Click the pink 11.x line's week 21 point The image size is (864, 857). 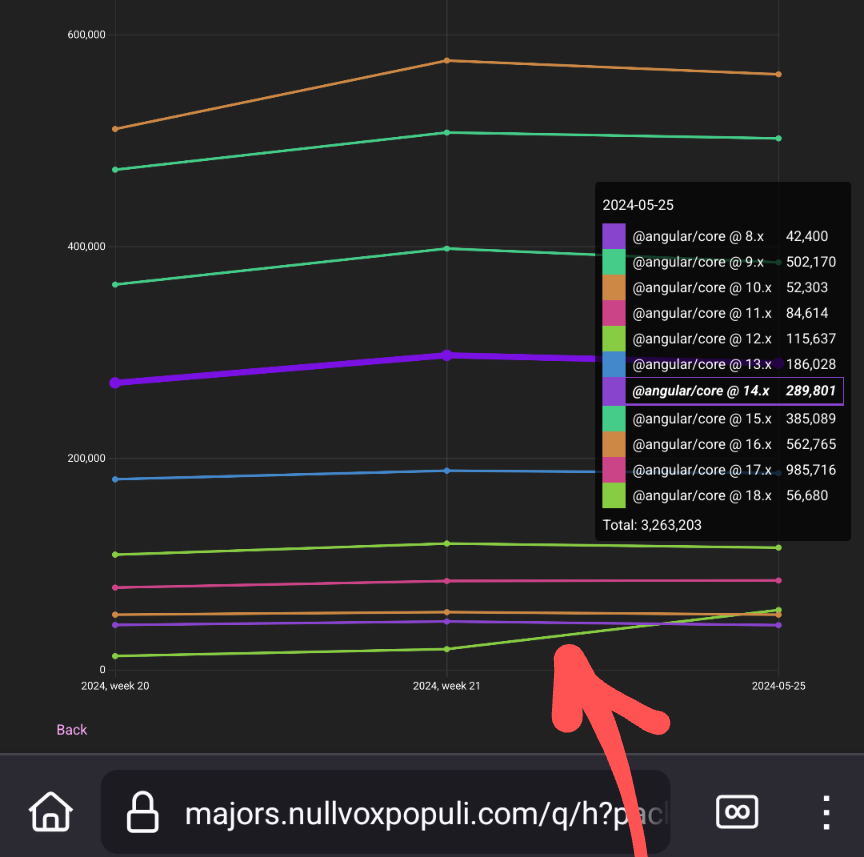pos(447,581)
